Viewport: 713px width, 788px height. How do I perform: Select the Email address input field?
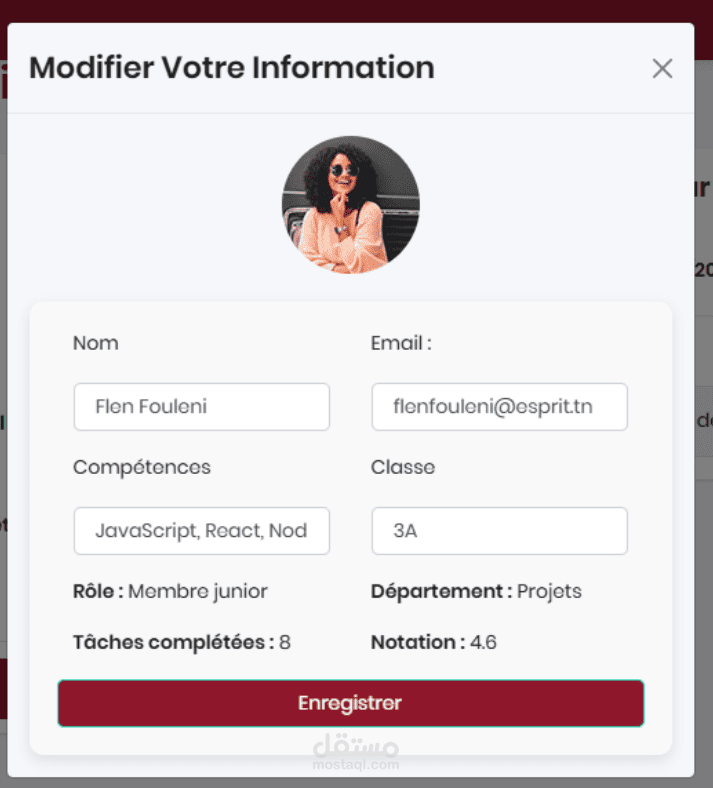(x=499, y=407)
